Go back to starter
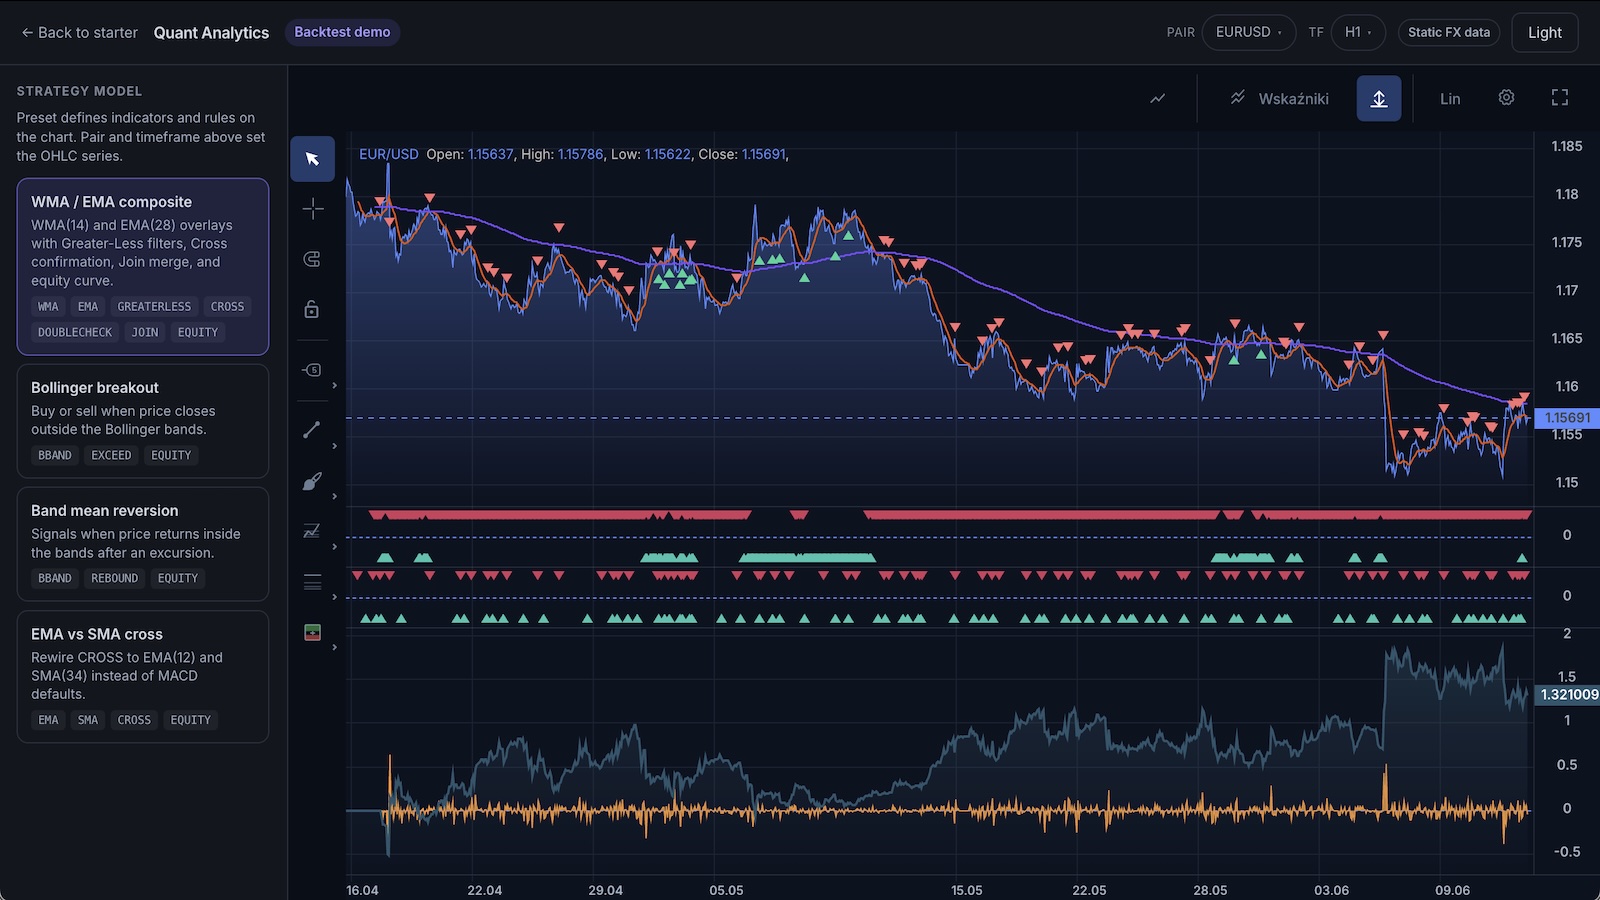Viewport: 1600px width, 900px height. [x=80, y=32]
